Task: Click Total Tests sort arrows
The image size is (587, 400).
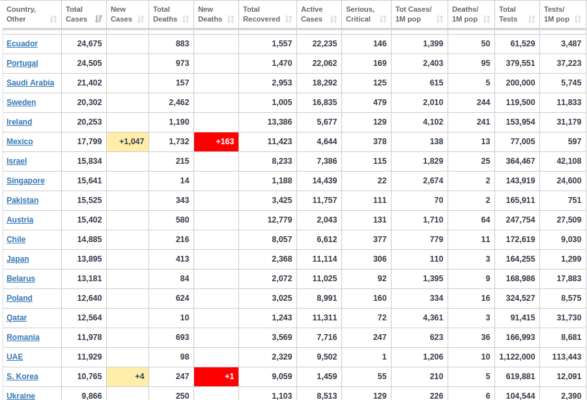Action: click(x=532, y=19)
